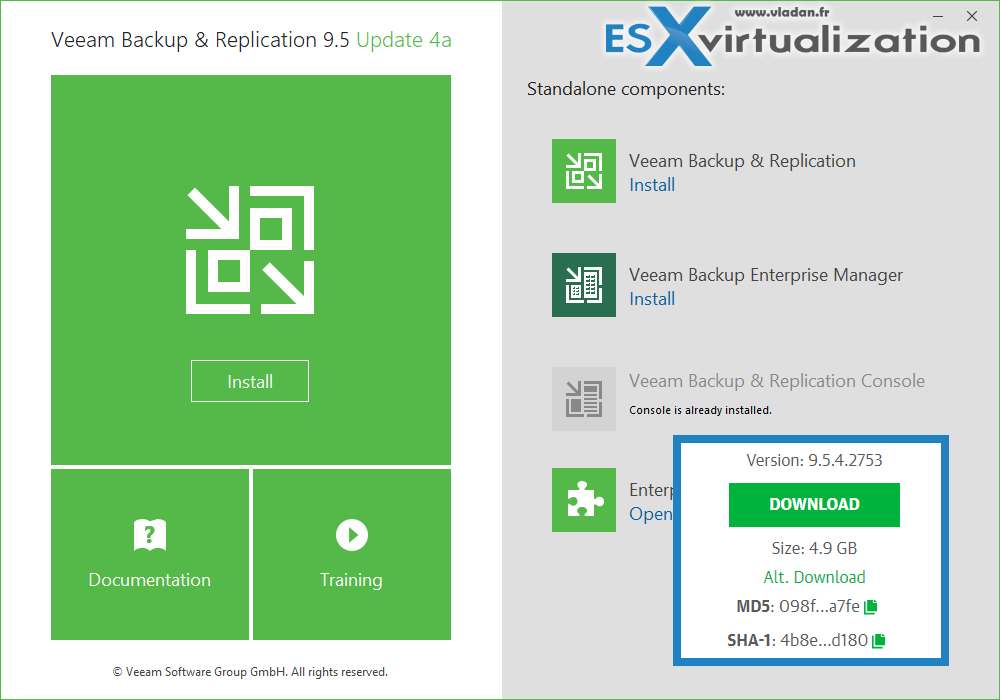The image size is (1000, 700).
Task: Open the Documentation tile
Action: (150, 555)
